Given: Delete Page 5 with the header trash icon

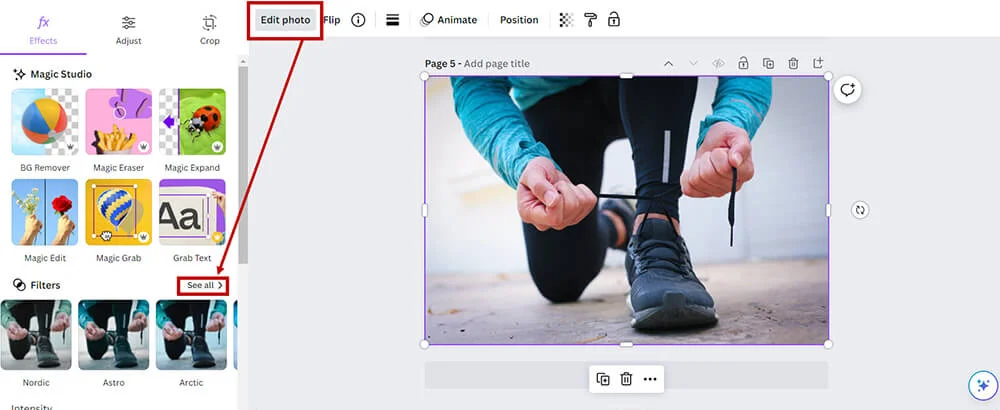Looking at the screenshot, I should [793, 64].
